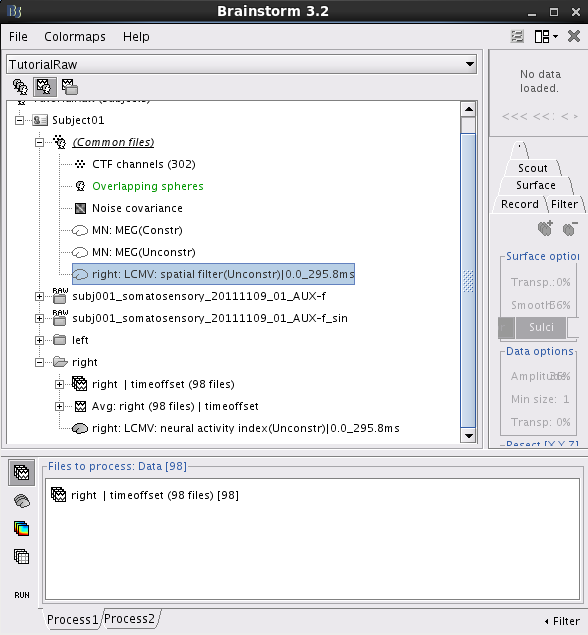The width and height of the screenshot is (588, 635).
Task: Select 'CTF channels (302)' tree label
Action: 144,164
